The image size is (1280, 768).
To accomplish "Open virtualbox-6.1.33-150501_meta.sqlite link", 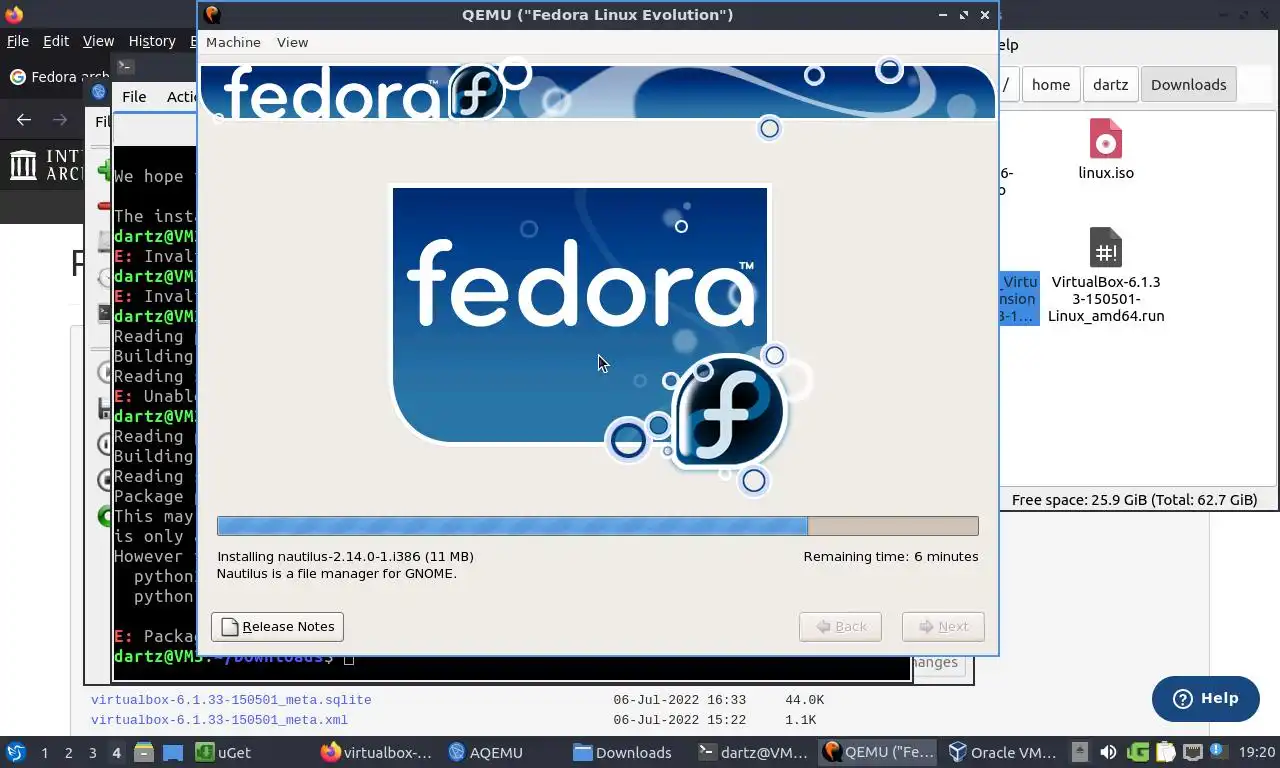I will click(x=231, y=700).
